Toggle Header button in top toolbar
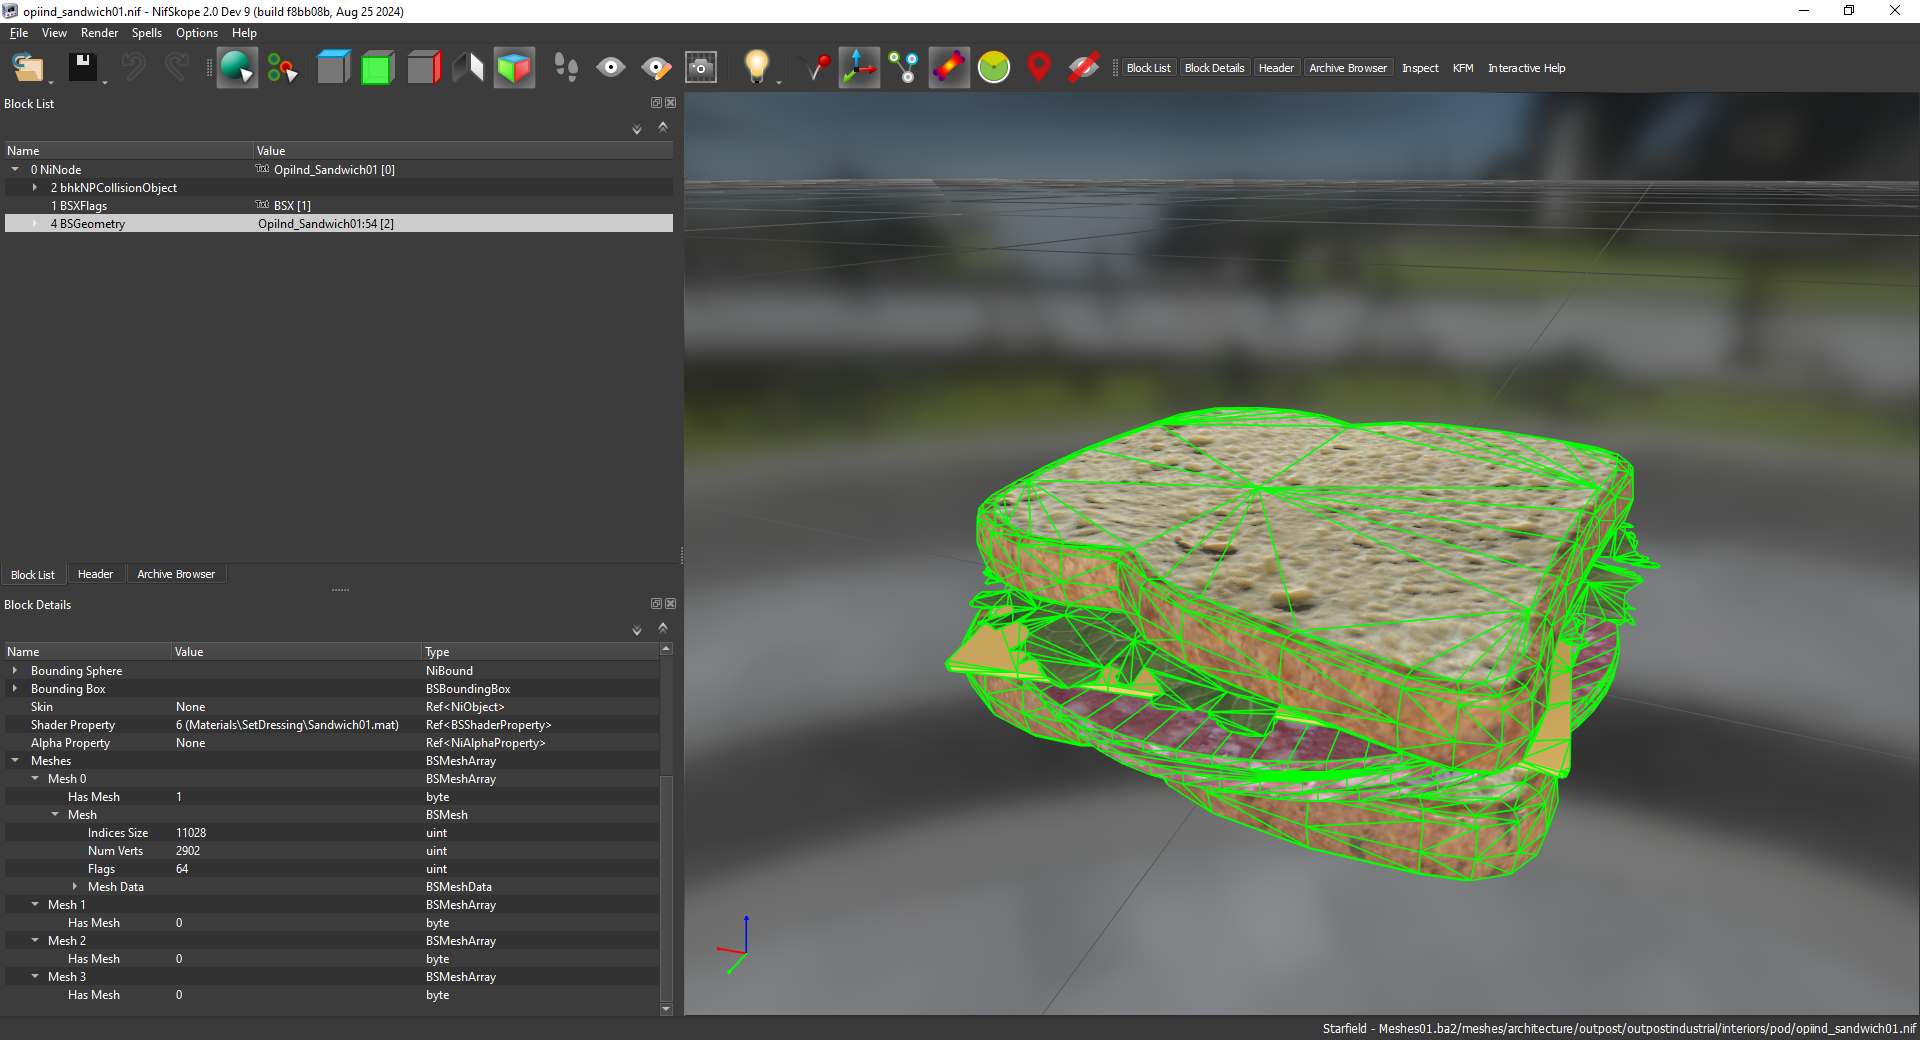The image size is (1920, 1040). 1276,68
